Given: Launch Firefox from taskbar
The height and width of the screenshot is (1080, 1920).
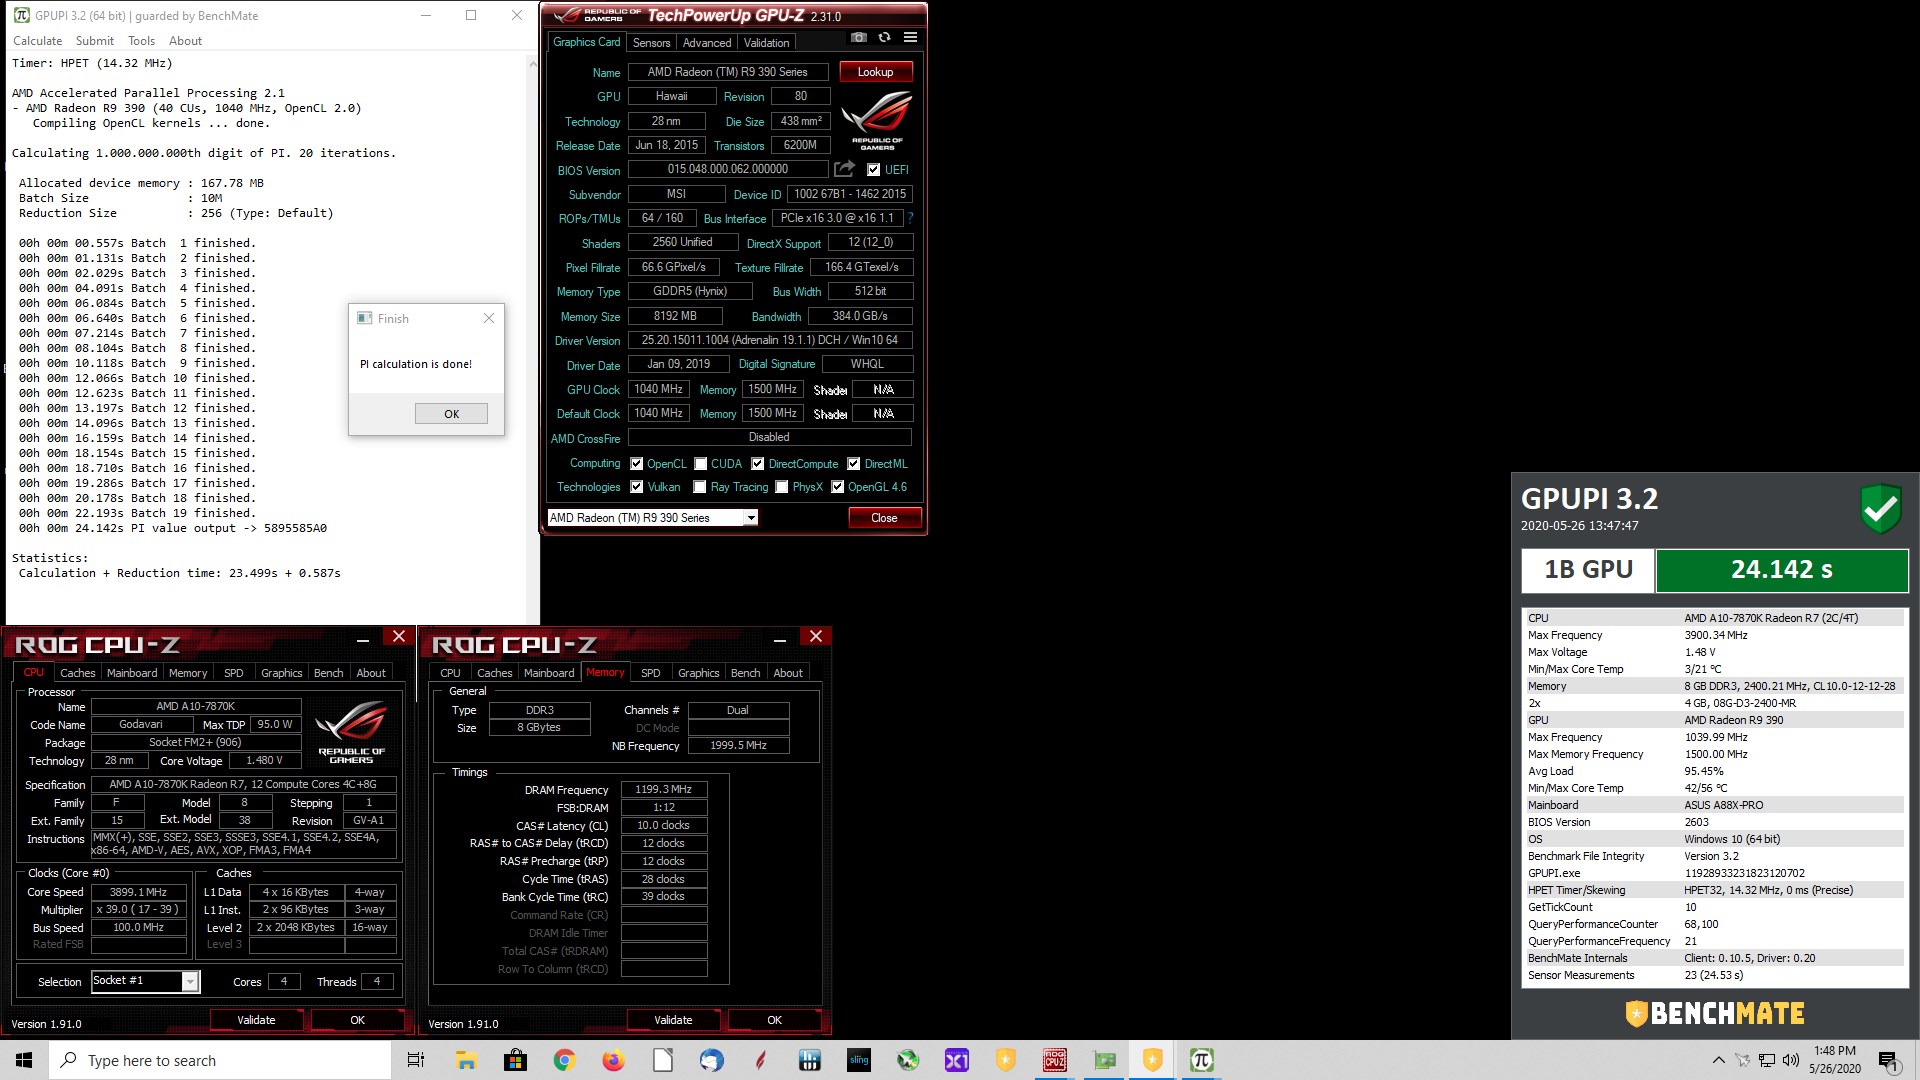Looking at the screenshot, I should point(613,1060).
